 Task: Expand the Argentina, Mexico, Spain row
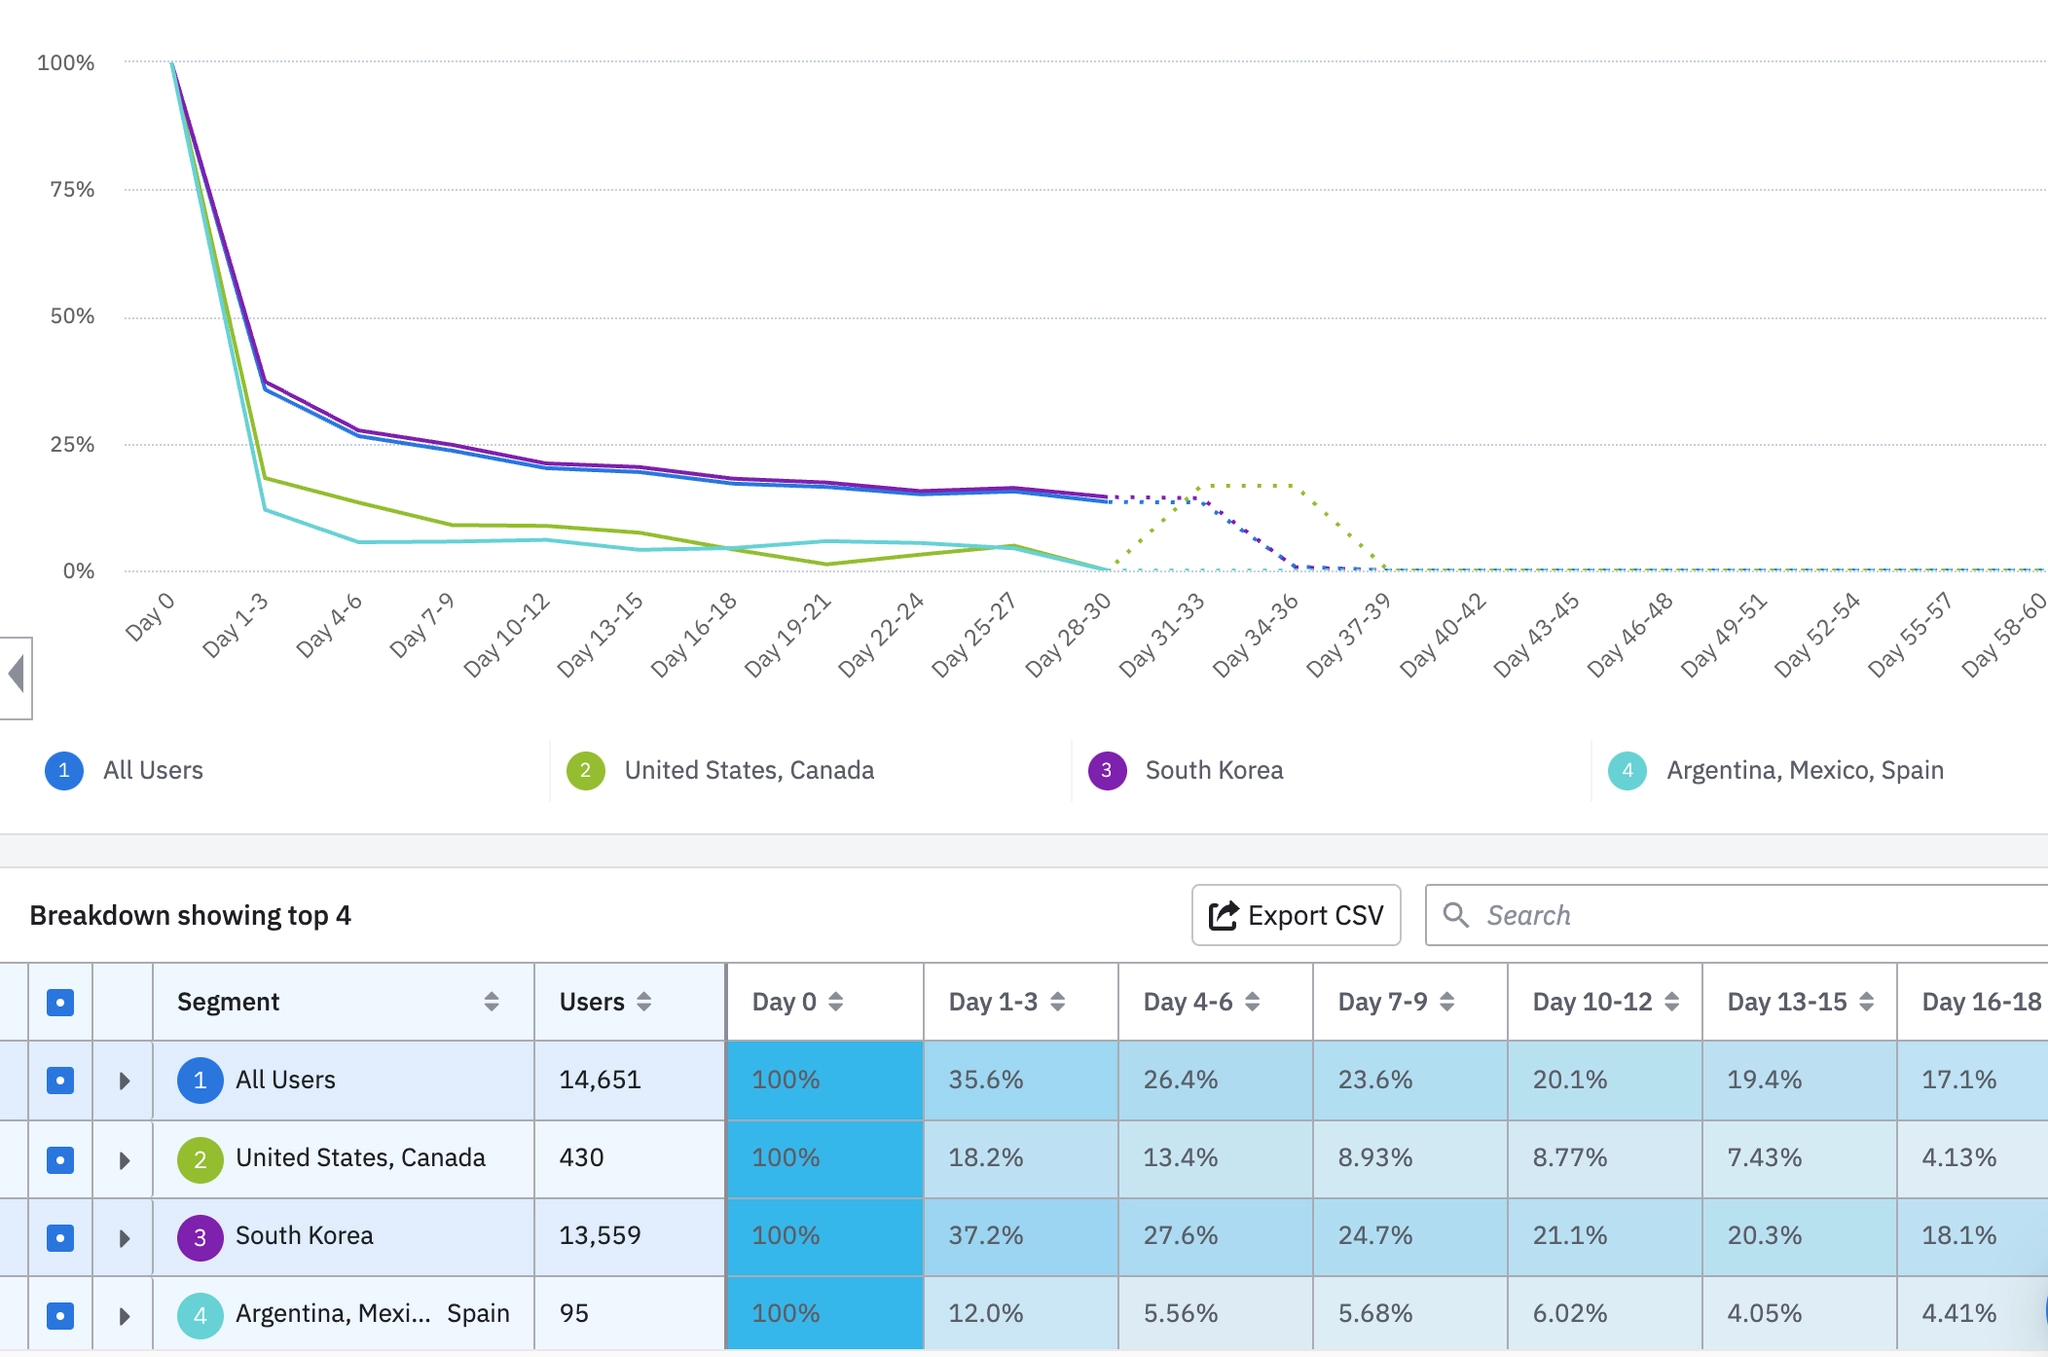(124, 1315)
